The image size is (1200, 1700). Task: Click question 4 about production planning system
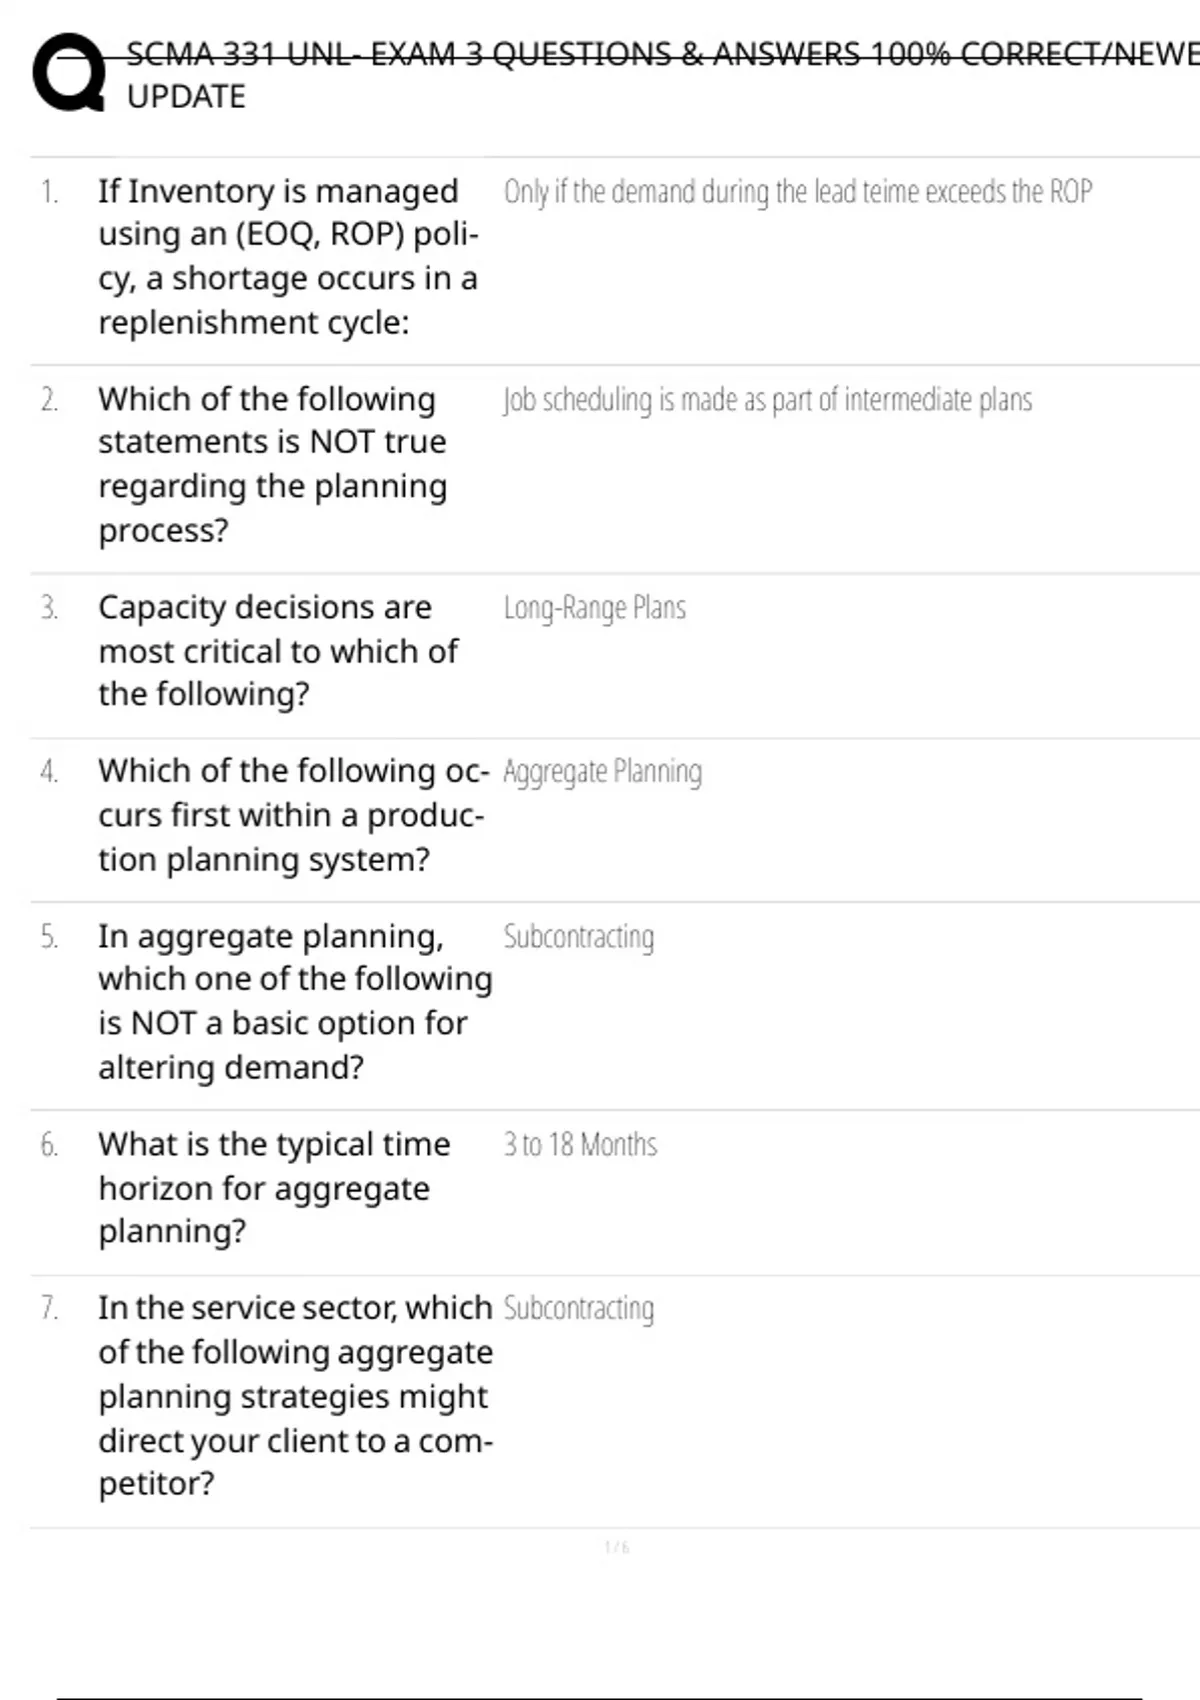294,814
